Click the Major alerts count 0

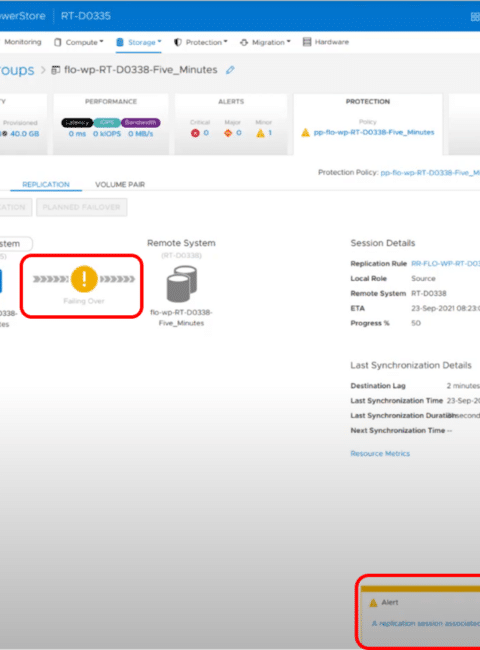pos(239,133)
